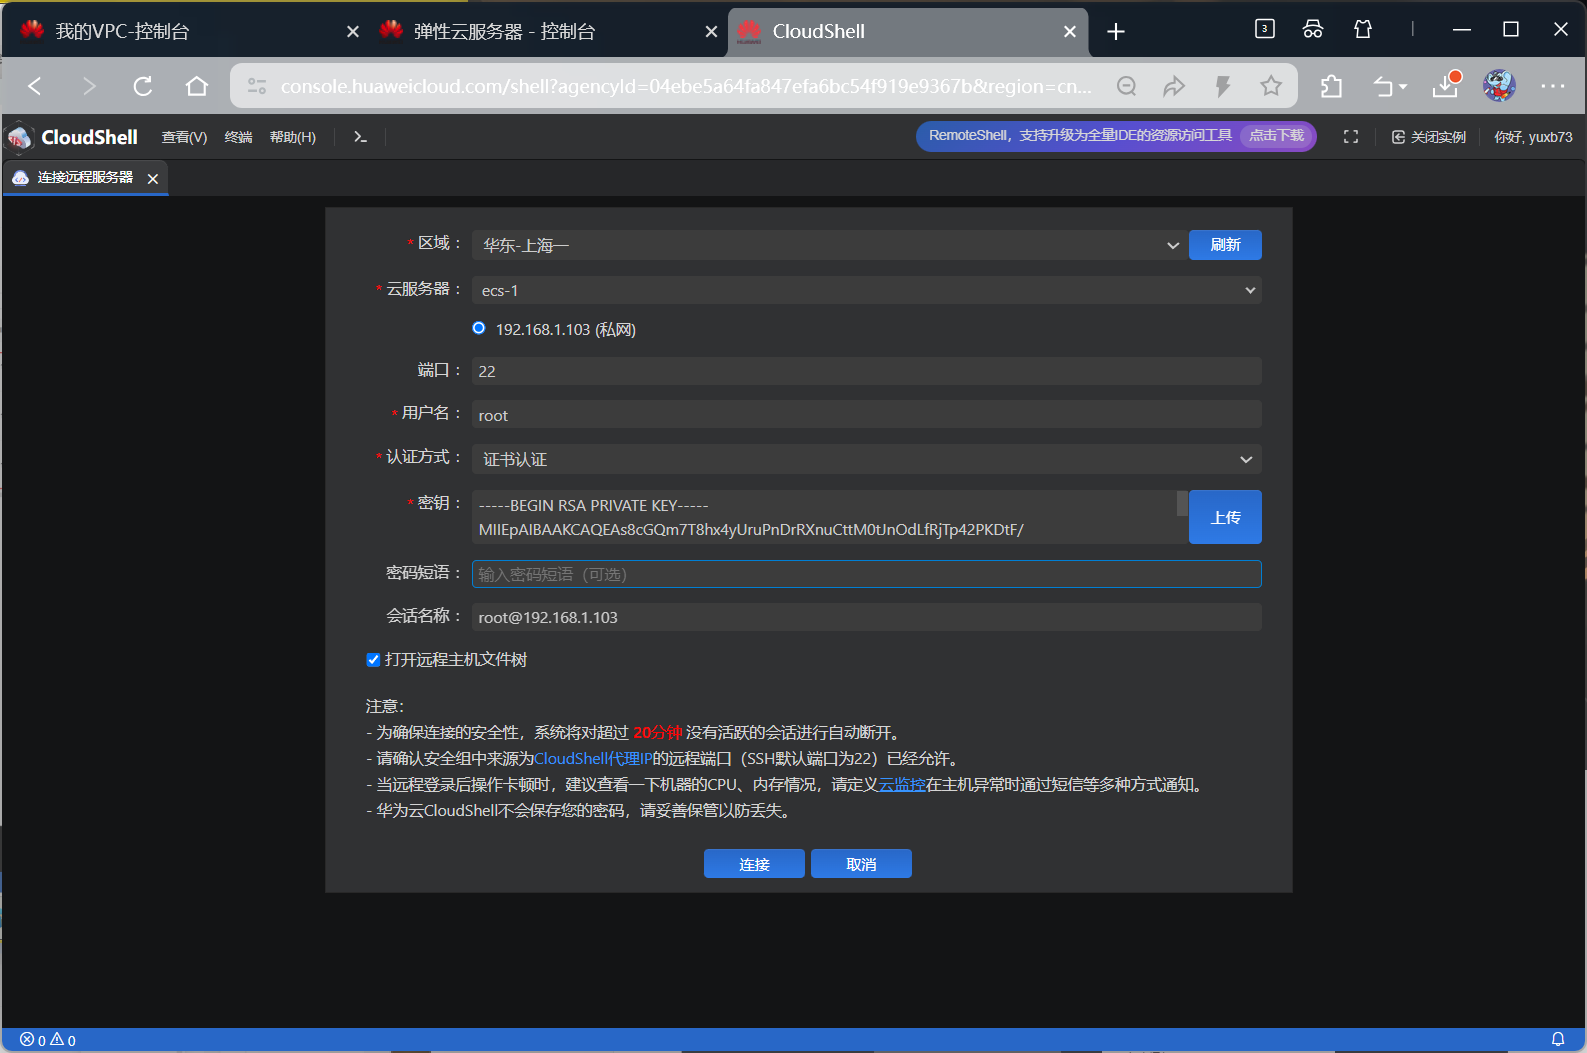Click the 会话名称 field root@192.168.1.103
1587x1053 pixels.
pyautogui.click(x=866, y=617)
